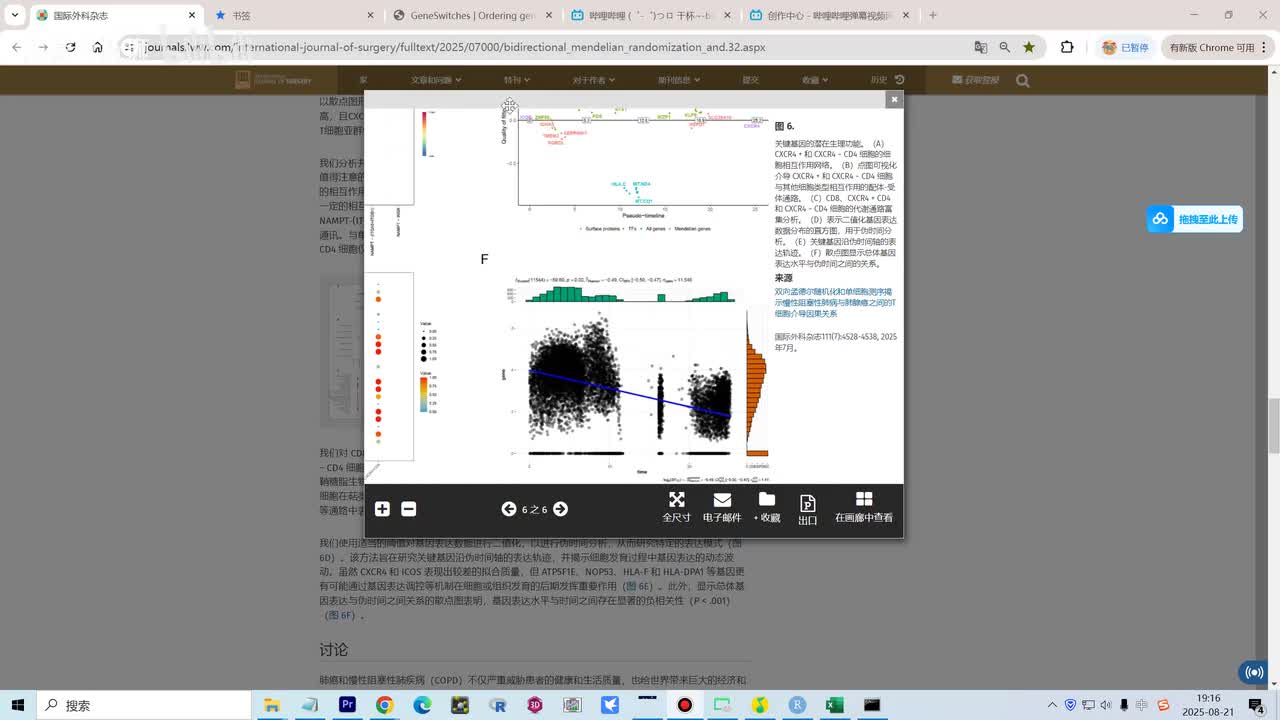1280x720 pixels.
Task: Close the 国际外科杂志 tab
Action: [192, 16]
